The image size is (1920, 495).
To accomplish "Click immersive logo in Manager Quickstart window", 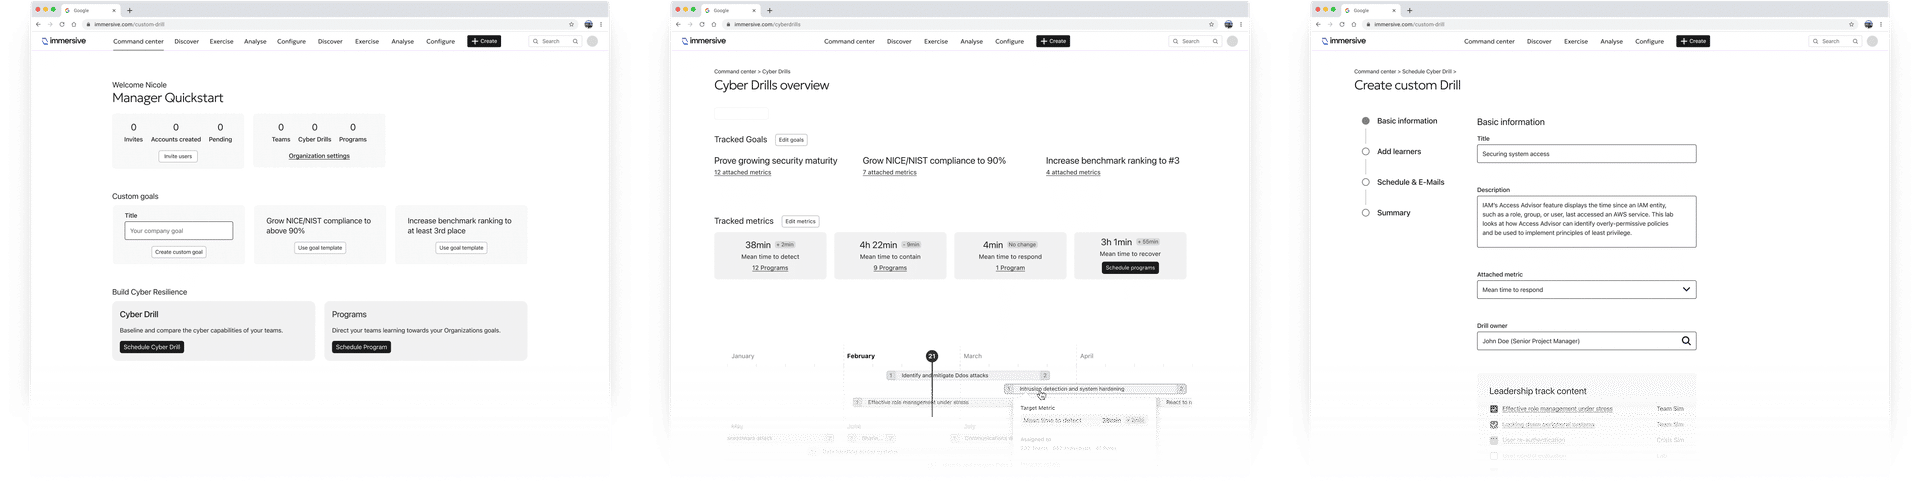I will tap(64, 41).
